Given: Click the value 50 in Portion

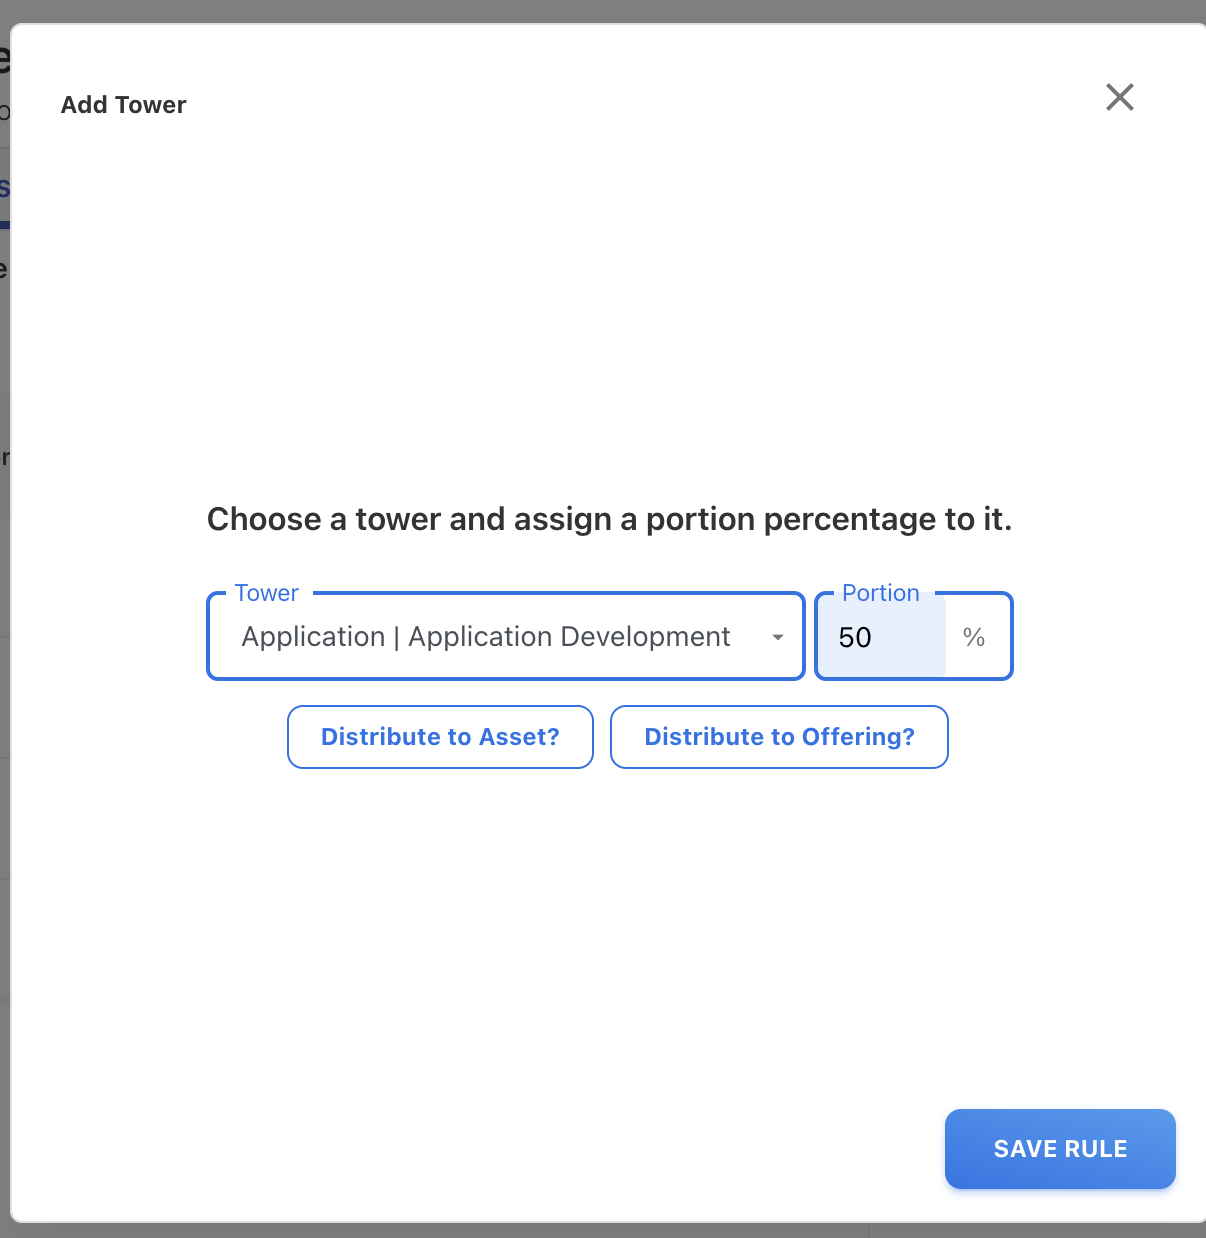Looking at the screenshot, I should [855, 638].
